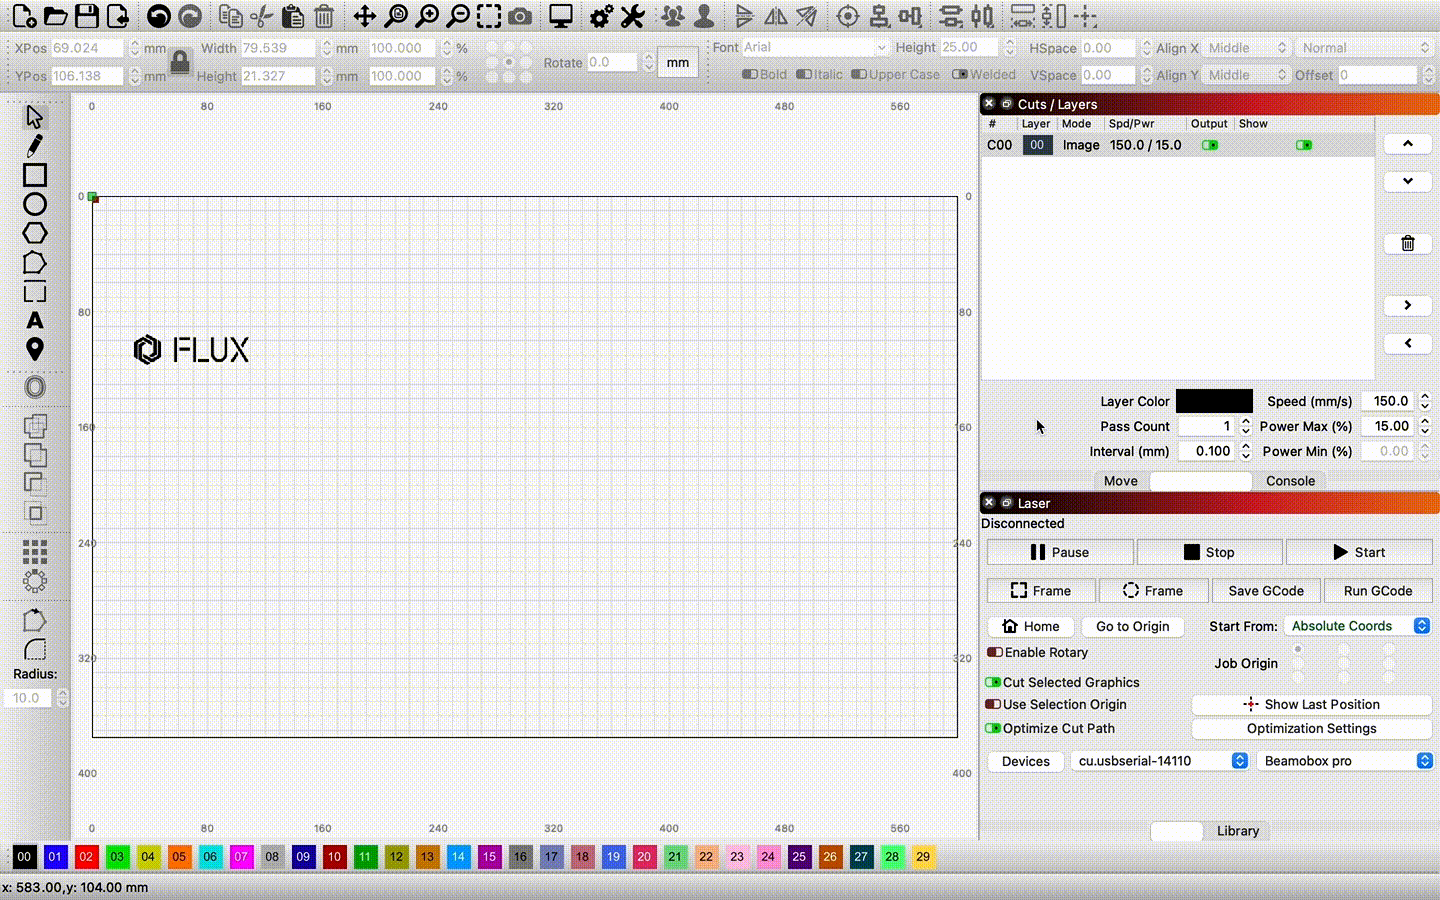Viewport: 1440px width, 900px height.
Task: Click the Undo arrow icon
Action: (x=158, y=16)
